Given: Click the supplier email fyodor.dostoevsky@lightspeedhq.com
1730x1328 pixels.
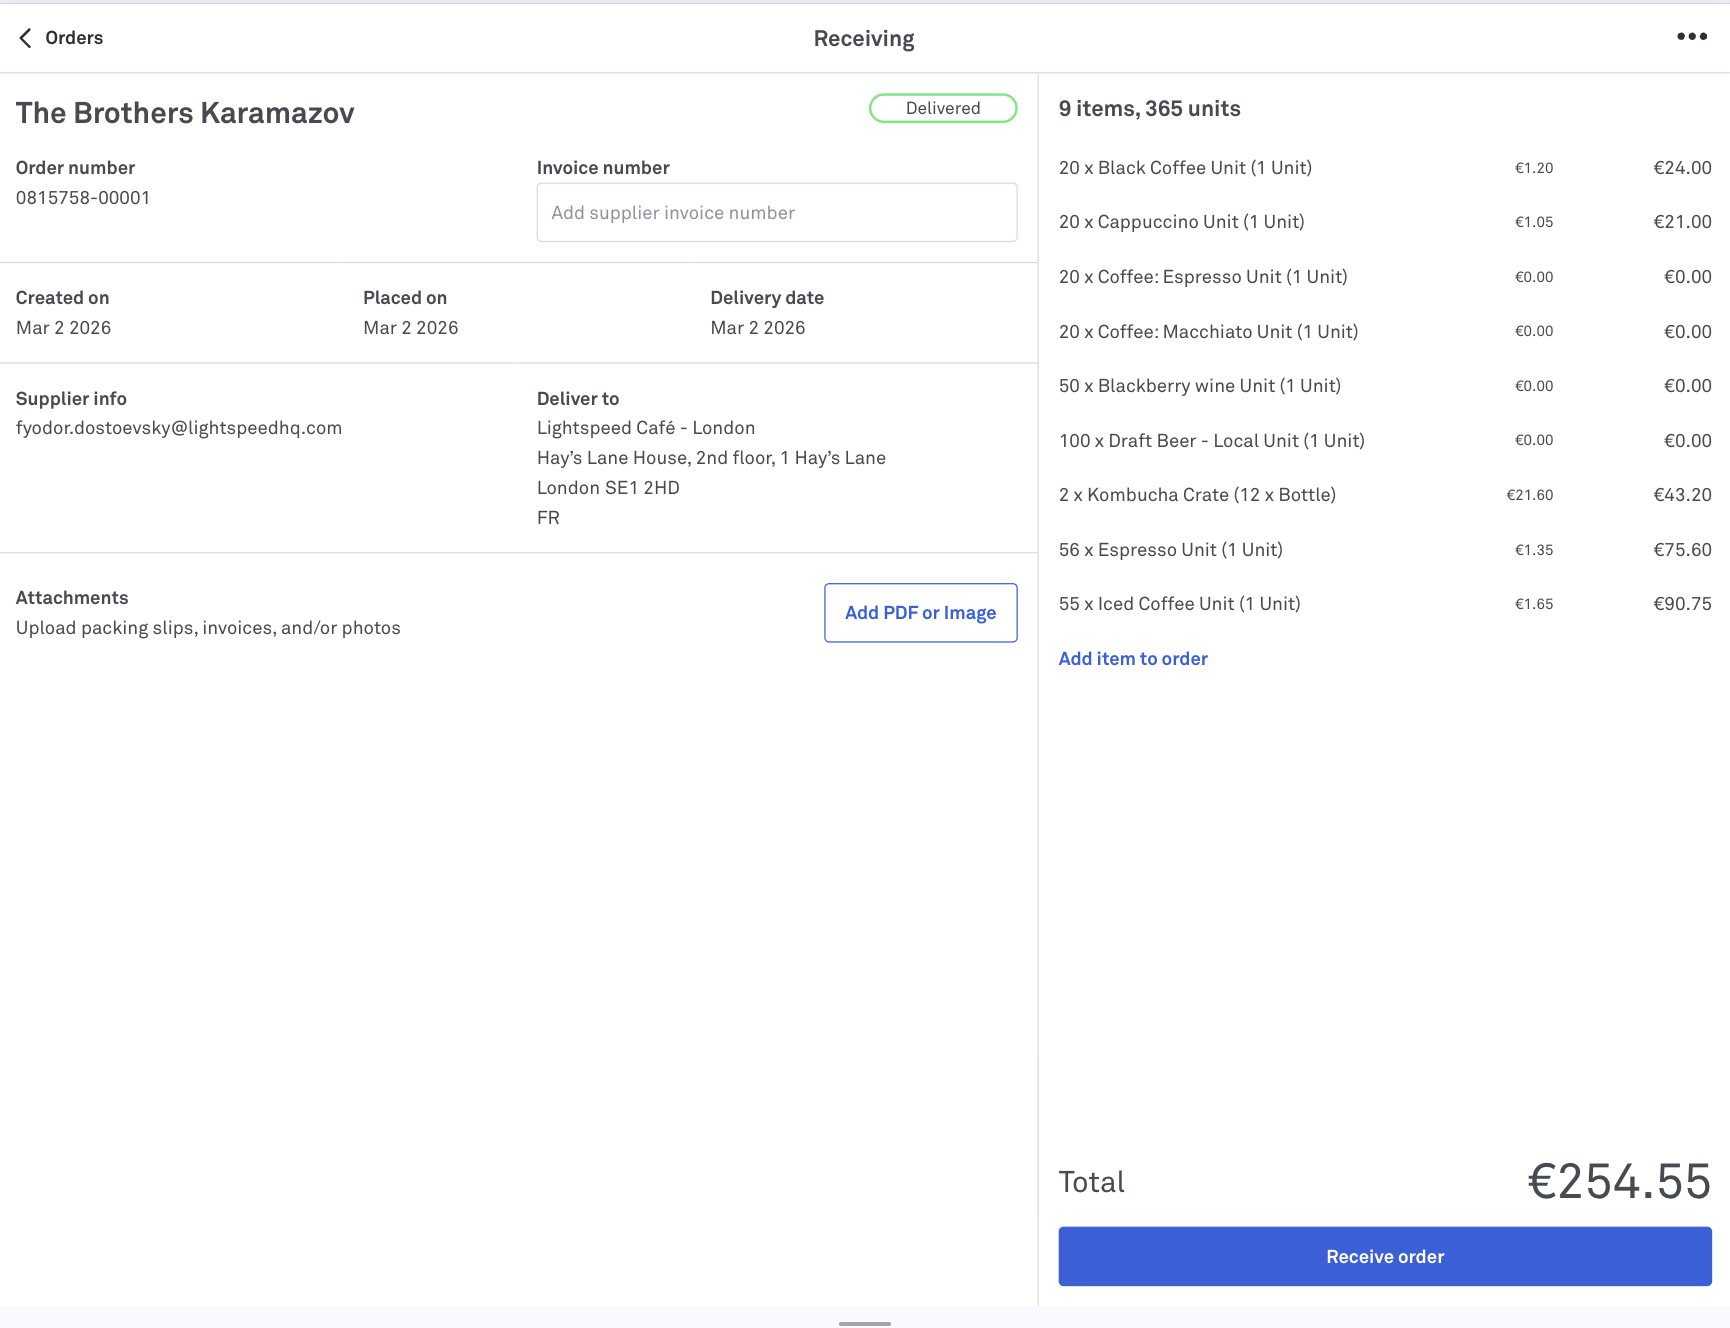Looking at the screenshot, I should (x=179, y=428).
